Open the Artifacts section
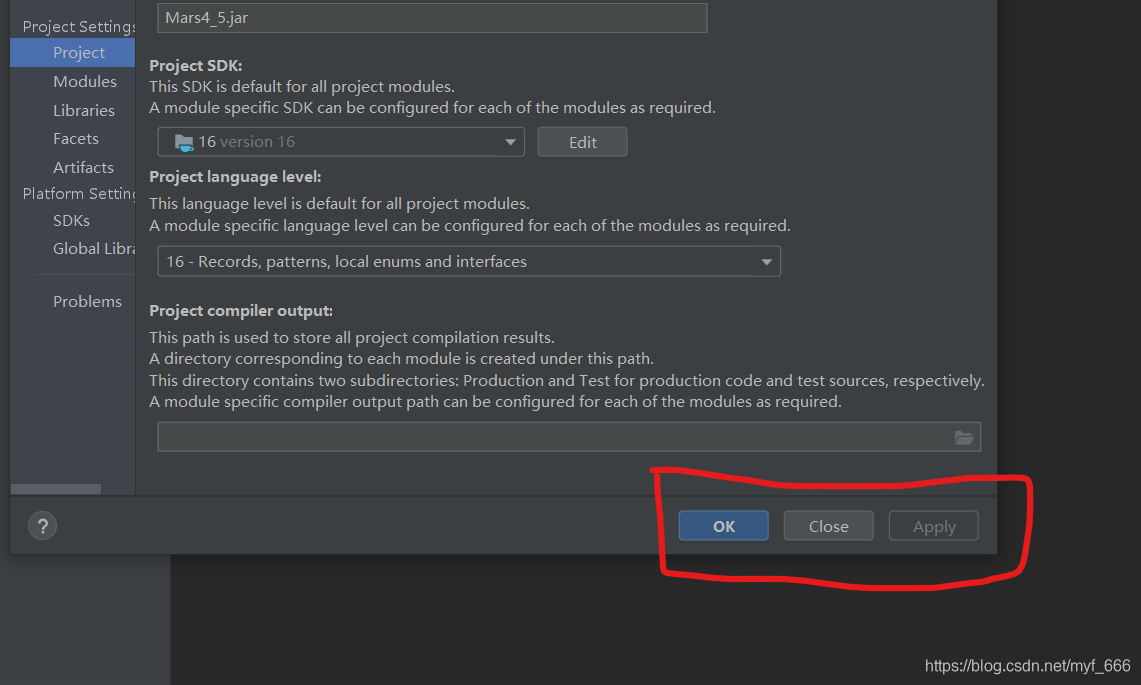This screenshot has height=685, width=1141. point(83,167)
